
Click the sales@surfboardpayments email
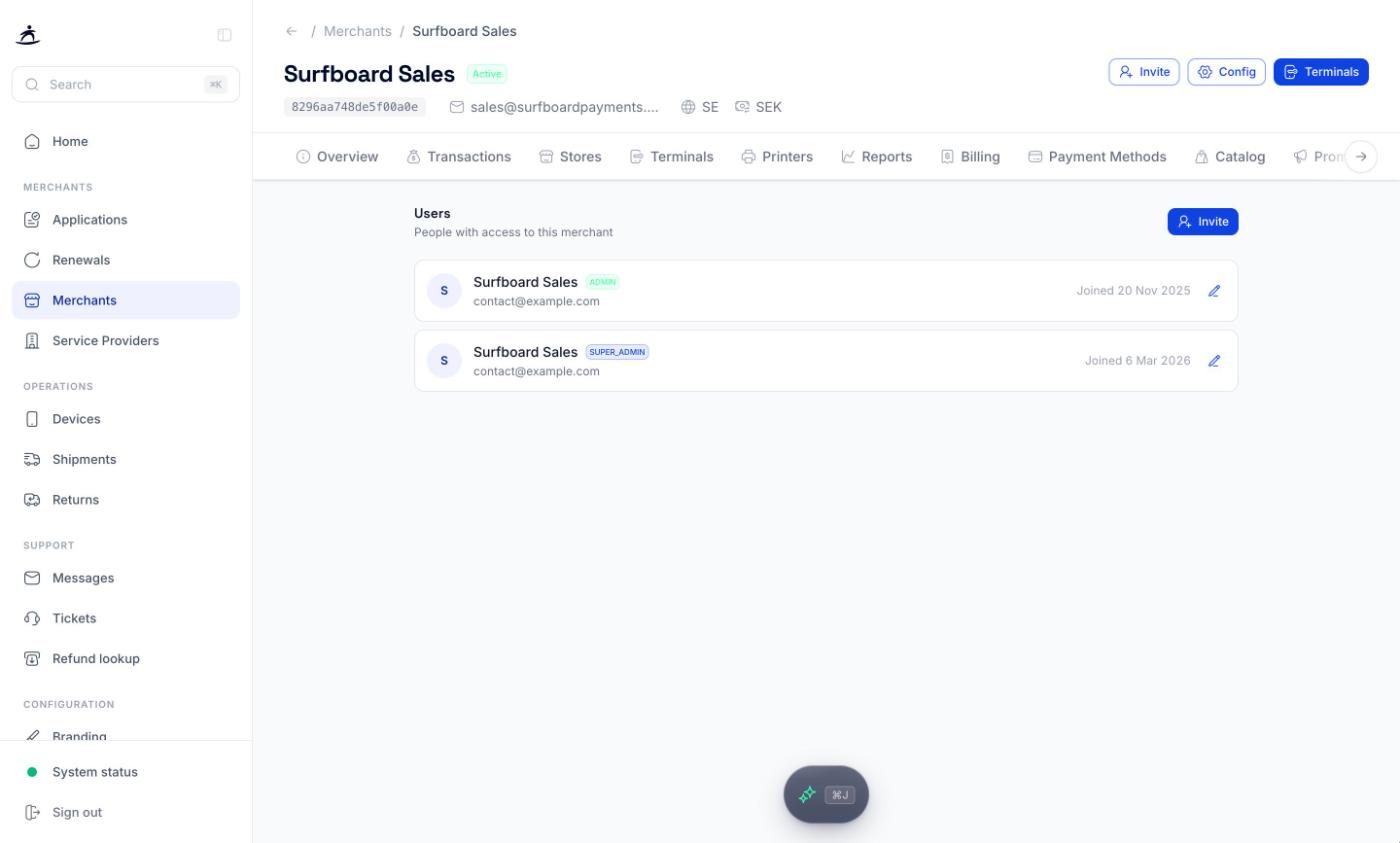pyautogui.click(x=554, y=107)
